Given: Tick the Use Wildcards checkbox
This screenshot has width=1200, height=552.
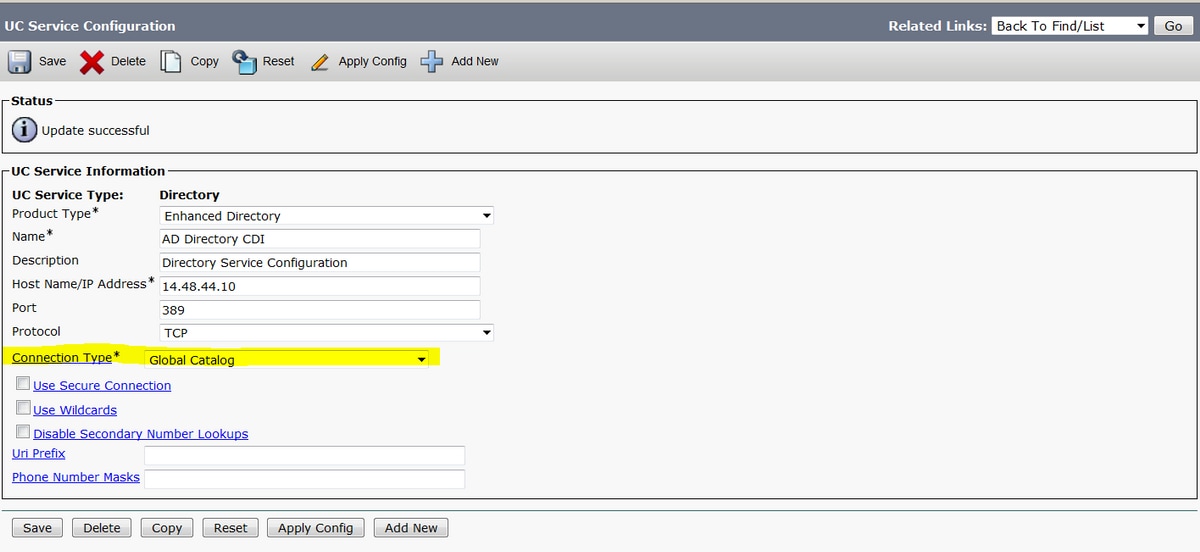Looking at the screenshot, I should point(23,408).
